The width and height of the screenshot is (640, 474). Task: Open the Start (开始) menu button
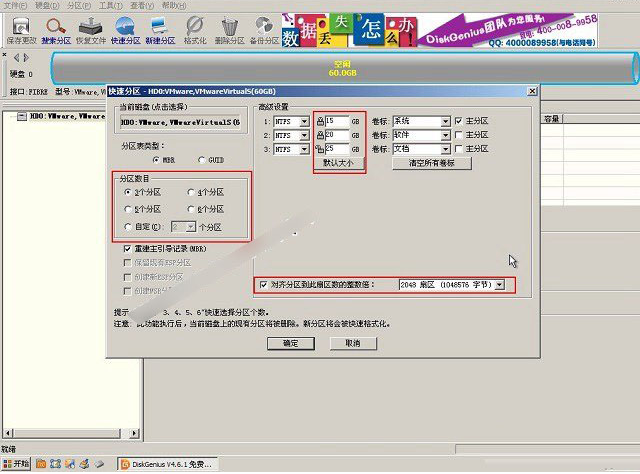point(16,464)
